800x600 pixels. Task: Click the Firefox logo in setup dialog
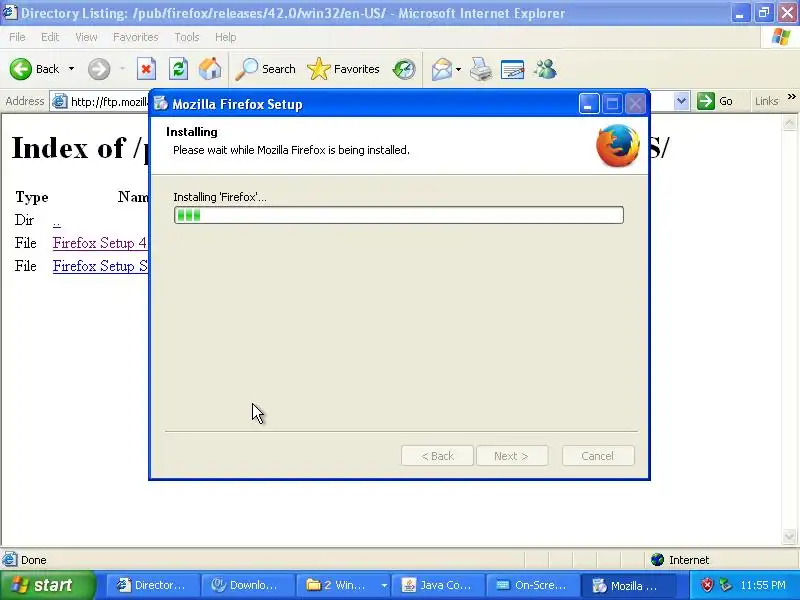point(618,145)
